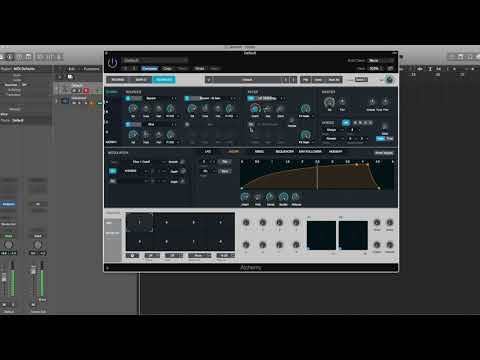Screen dimensions: 480x360
Task: Click source A Vol knob
Action: (133, 108)
